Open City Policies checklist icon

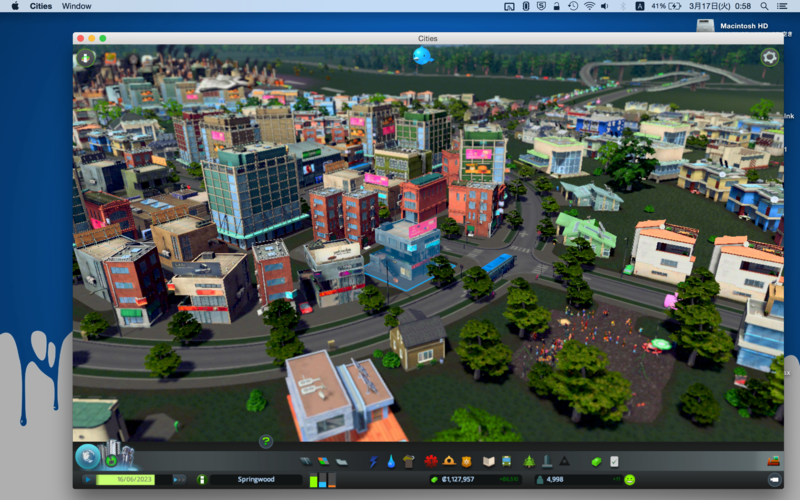coord(614,462)
